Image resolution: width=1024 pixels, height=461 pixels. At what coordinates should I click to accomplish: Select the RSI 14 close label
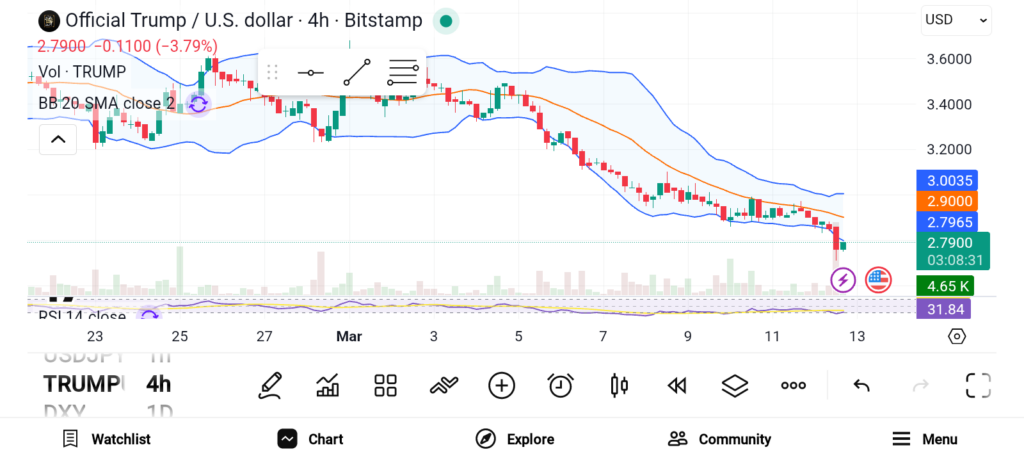tap(82, 317)
